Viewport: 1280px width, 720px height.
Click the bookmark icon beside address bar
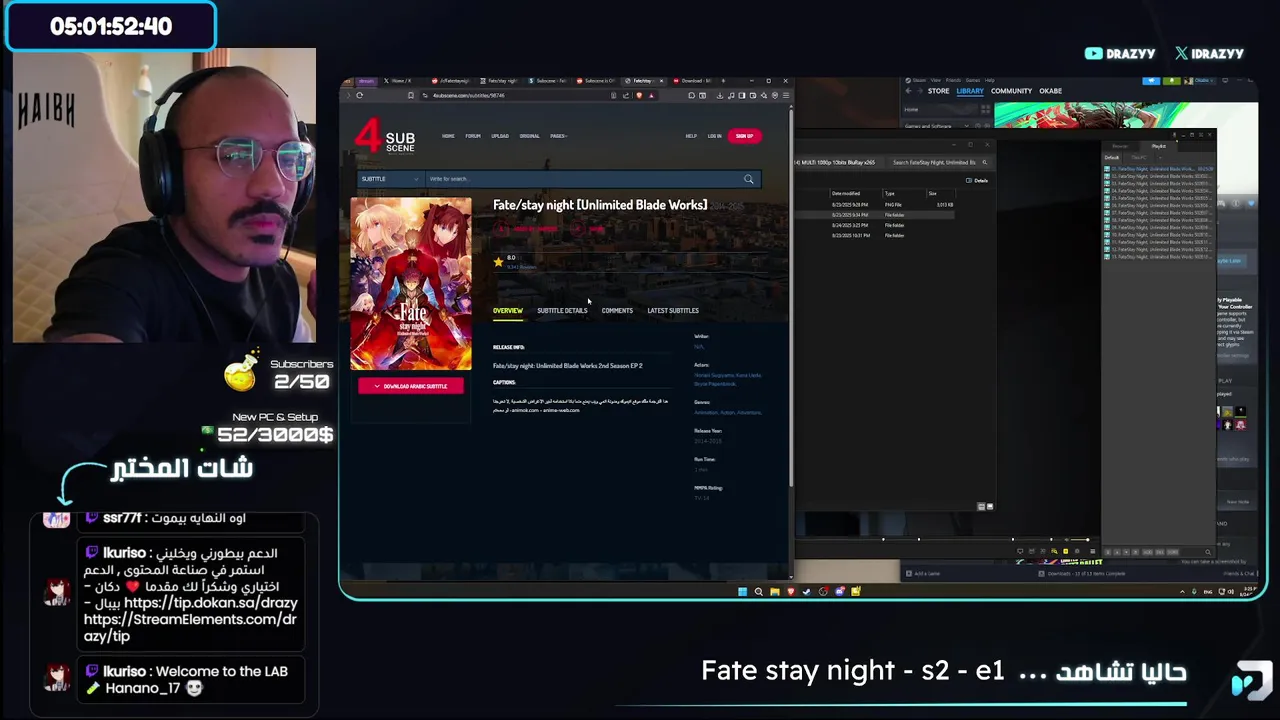(411, 95)
